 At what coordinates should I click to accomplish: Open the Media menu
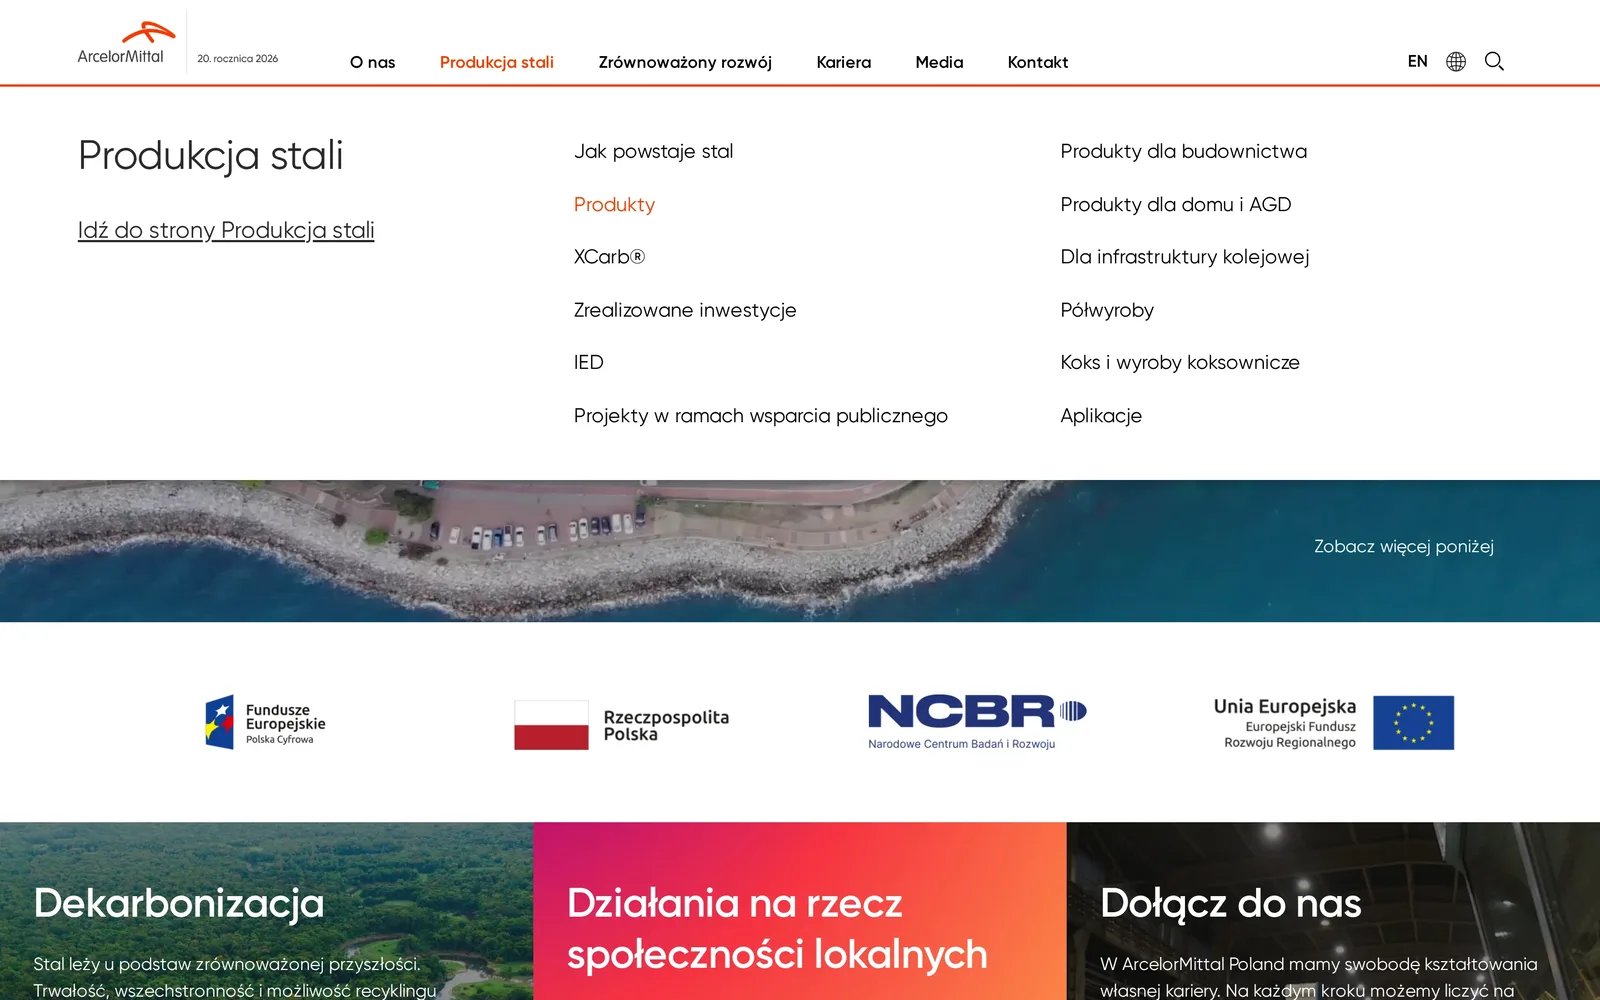pyautogui.click(x=939, y=62)
